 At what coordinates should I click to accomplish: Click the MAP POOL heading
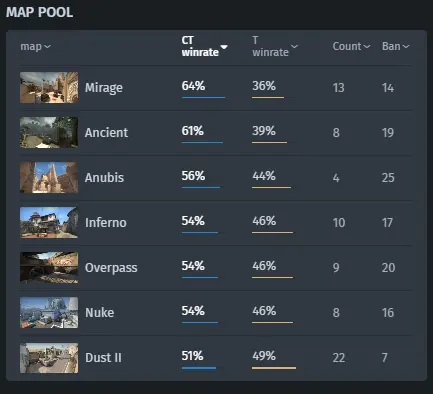click(x=39, y=13)
